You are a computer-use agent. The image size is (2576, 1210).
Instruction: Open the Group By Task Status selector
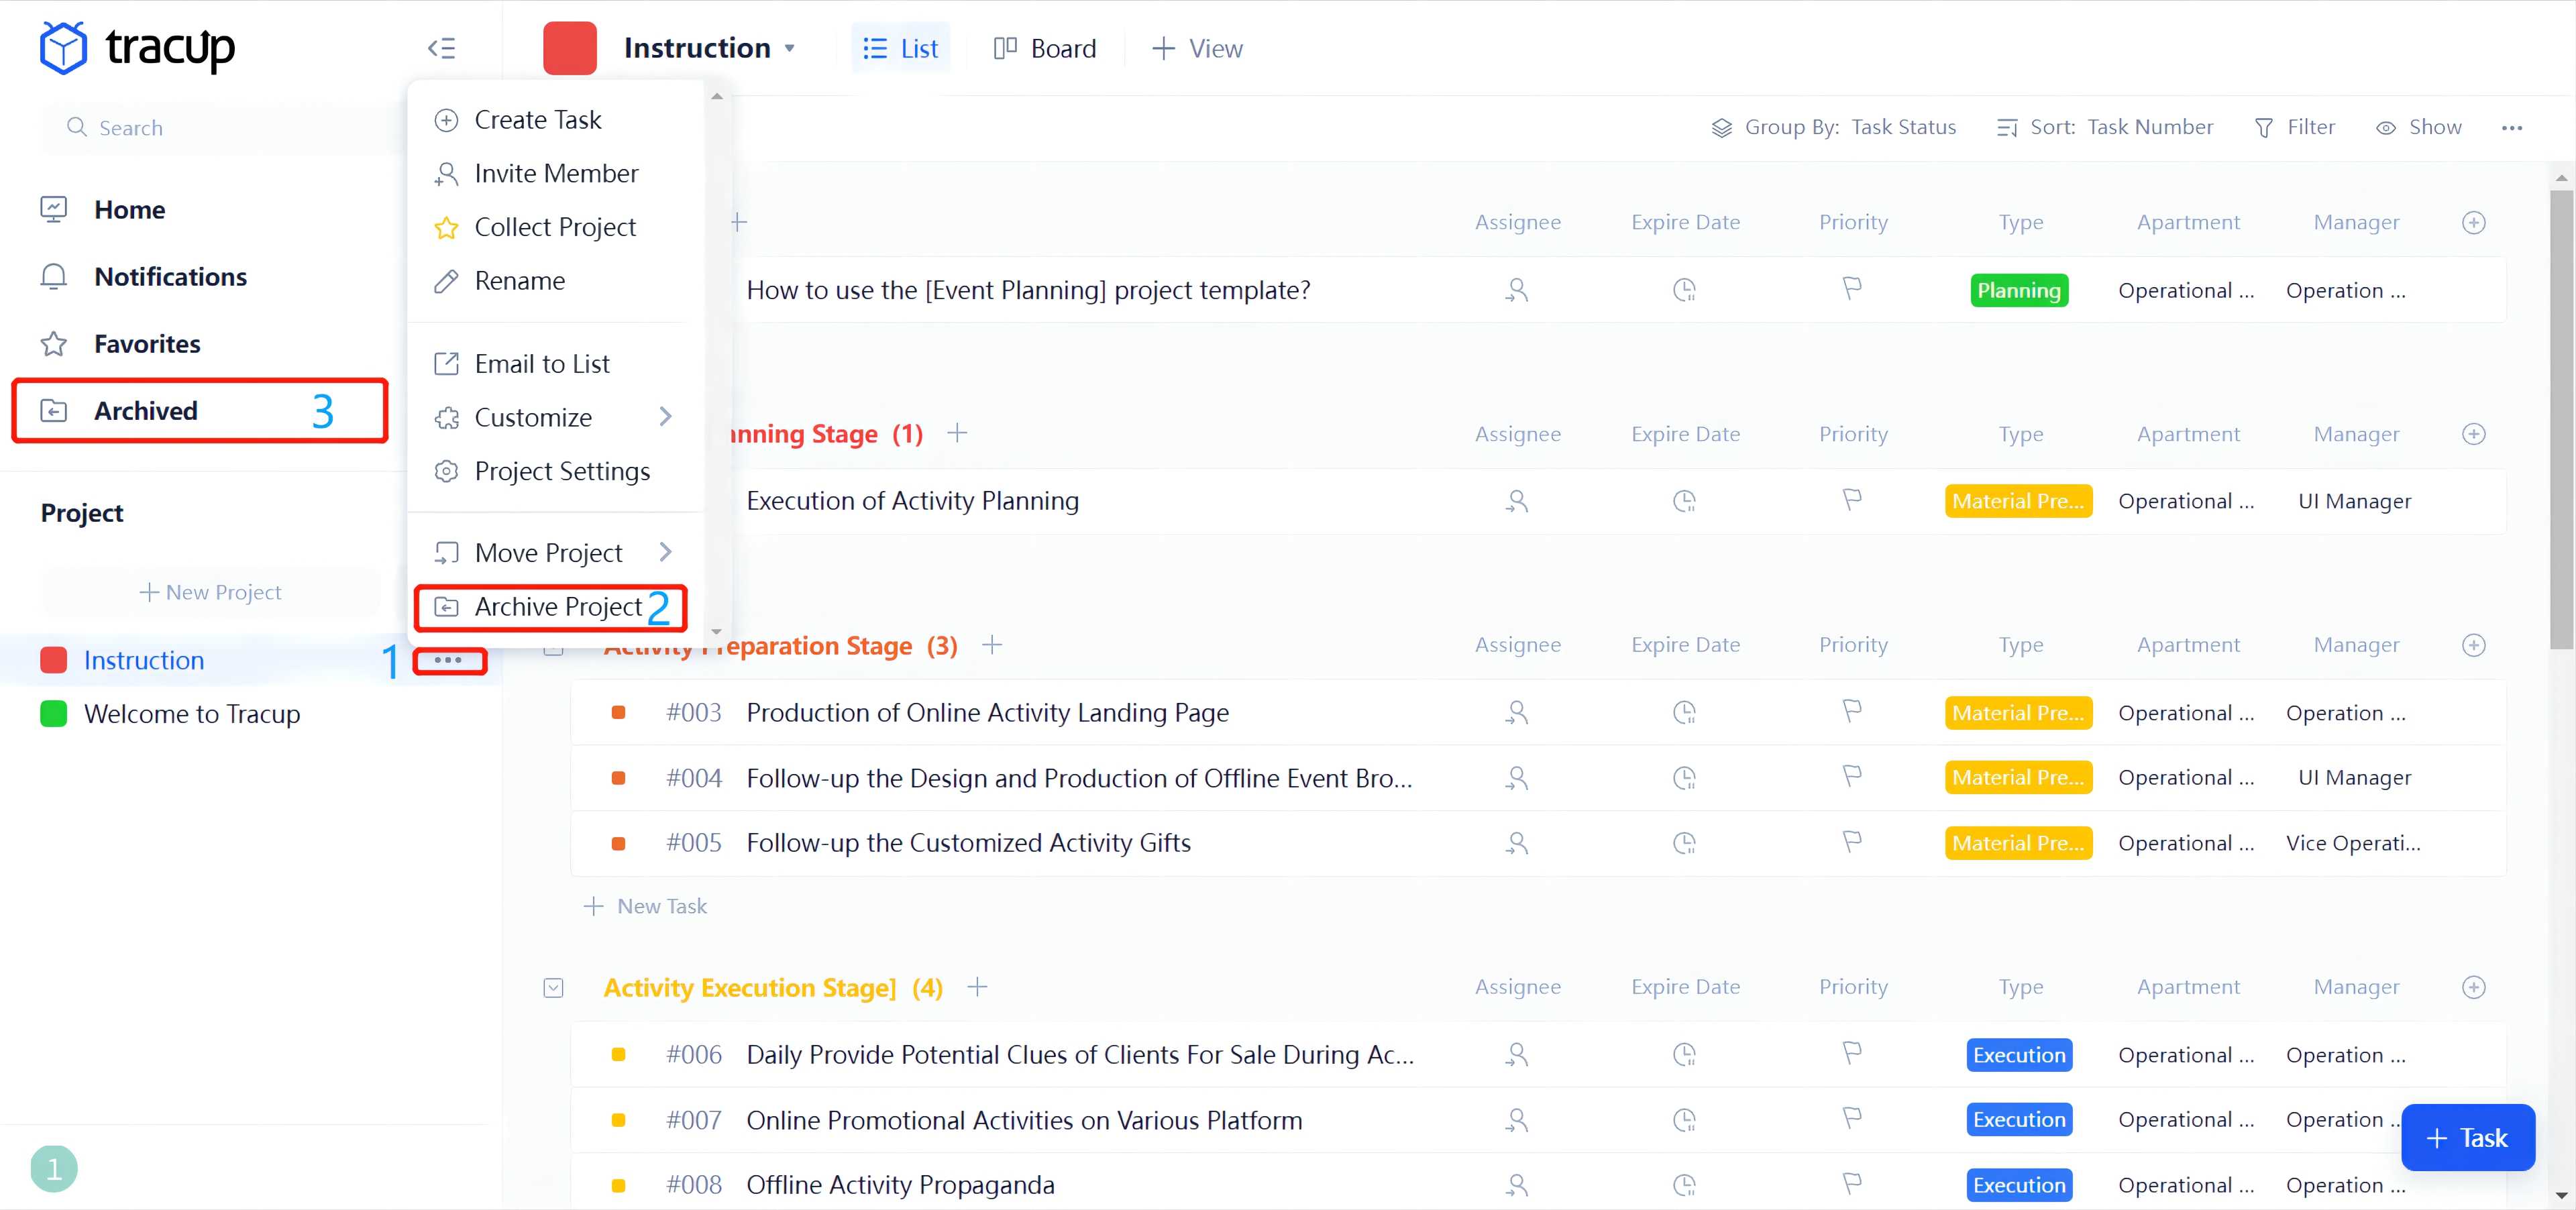click(1833, 127)
